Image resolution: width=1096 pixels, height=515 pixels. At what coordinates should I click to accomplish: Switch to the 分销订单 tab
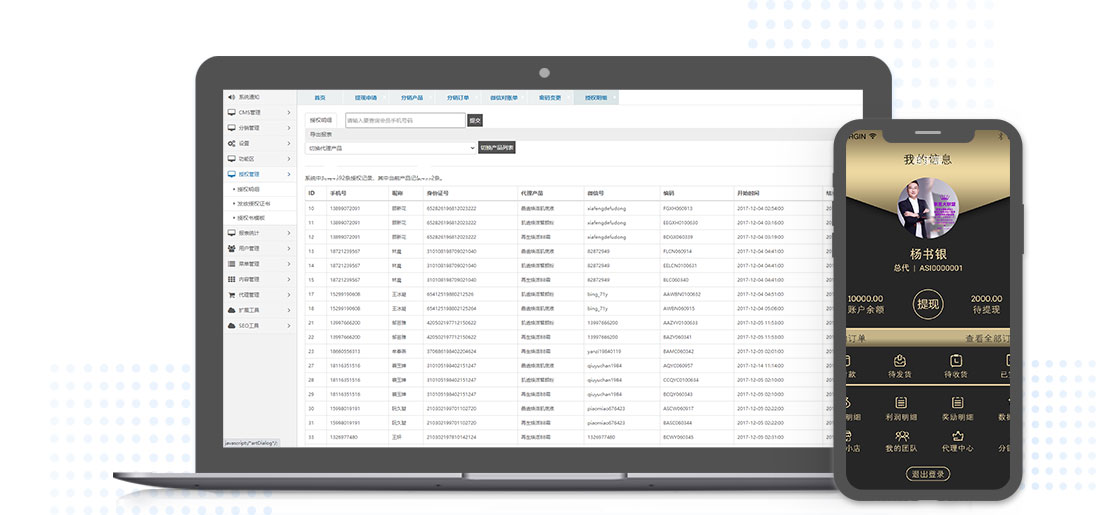click(458, 98)
